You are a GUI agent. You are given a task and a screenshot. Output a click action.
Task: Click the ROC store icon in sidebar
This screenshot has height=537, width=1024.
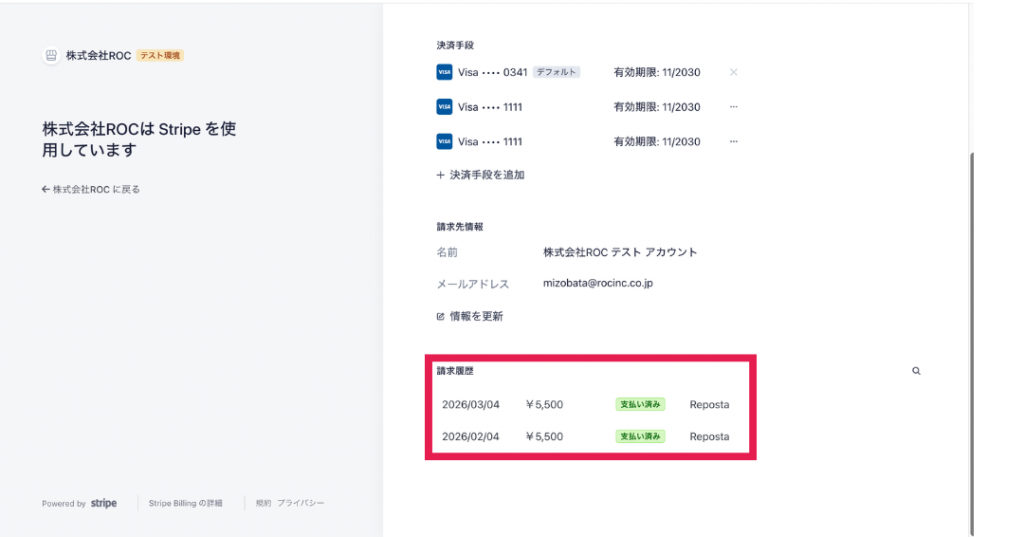pyautogui.click(x=51, y=56)
